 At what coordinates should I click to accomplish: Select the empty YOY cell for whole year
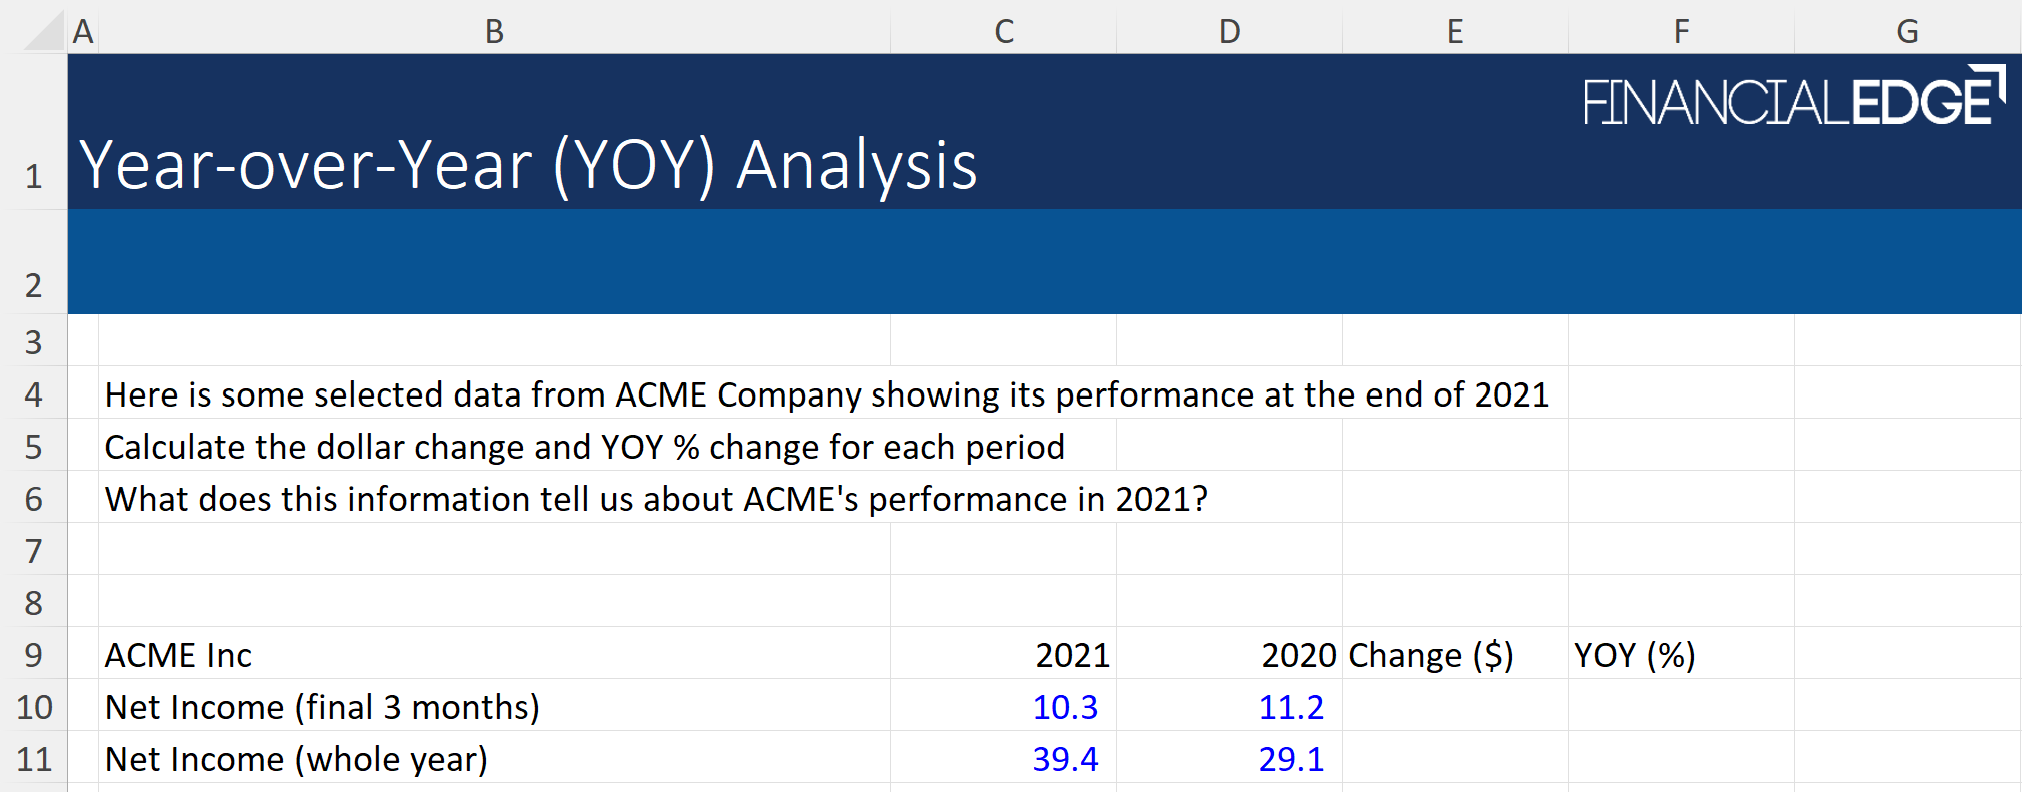1681,759
